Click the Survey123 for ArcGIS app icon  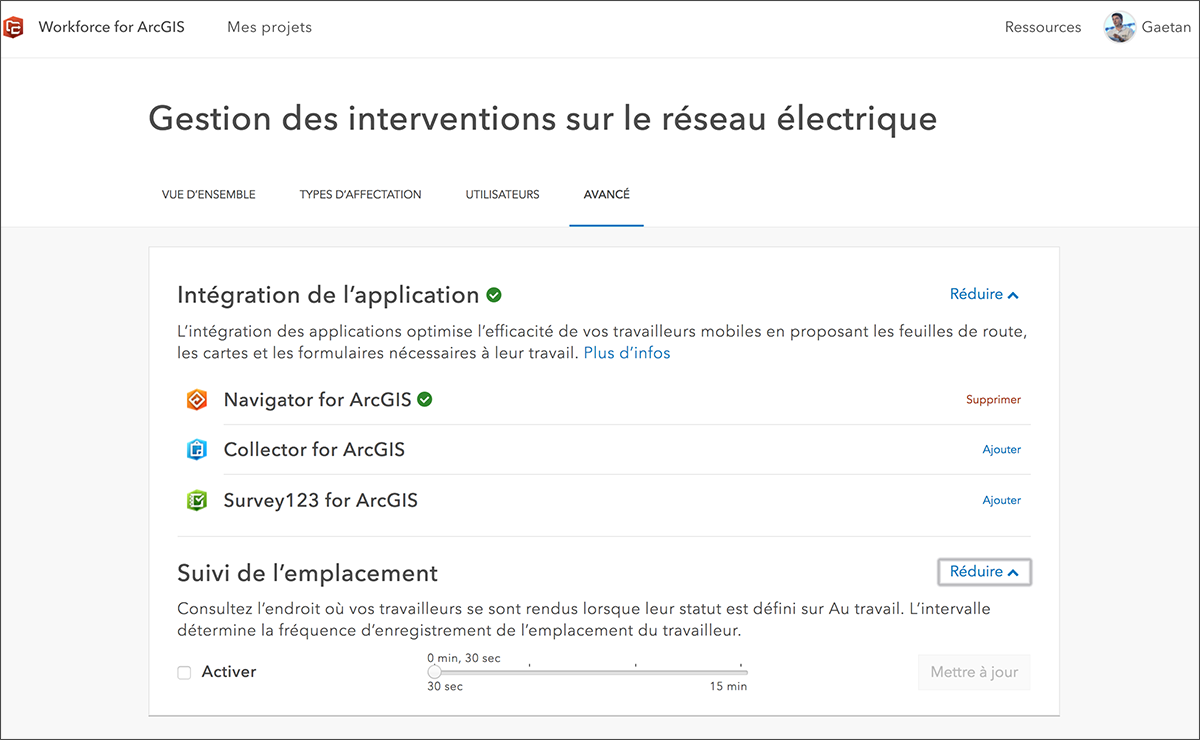click(x=197, y=500)
